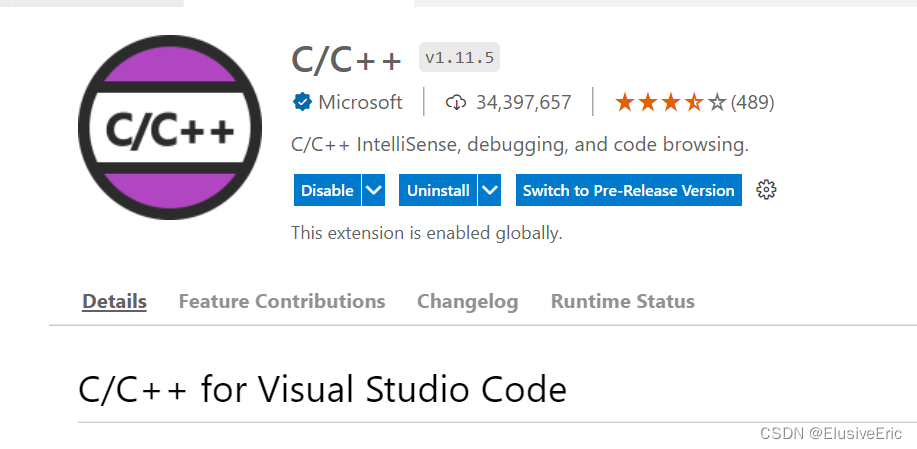Click the Microsoft verified publisher badge

point(302,102)
